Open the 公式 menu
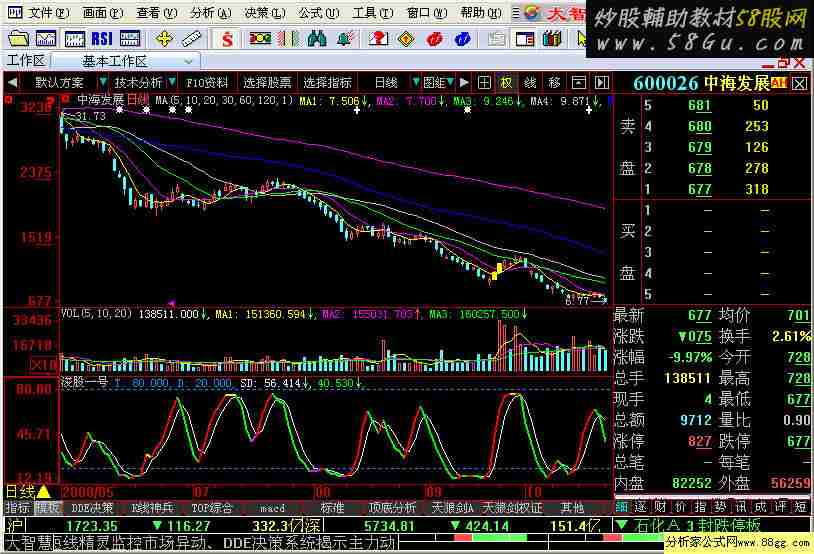The height and width of the screenshot is (554, 814). pyautogui.click(x=319, y=12)
